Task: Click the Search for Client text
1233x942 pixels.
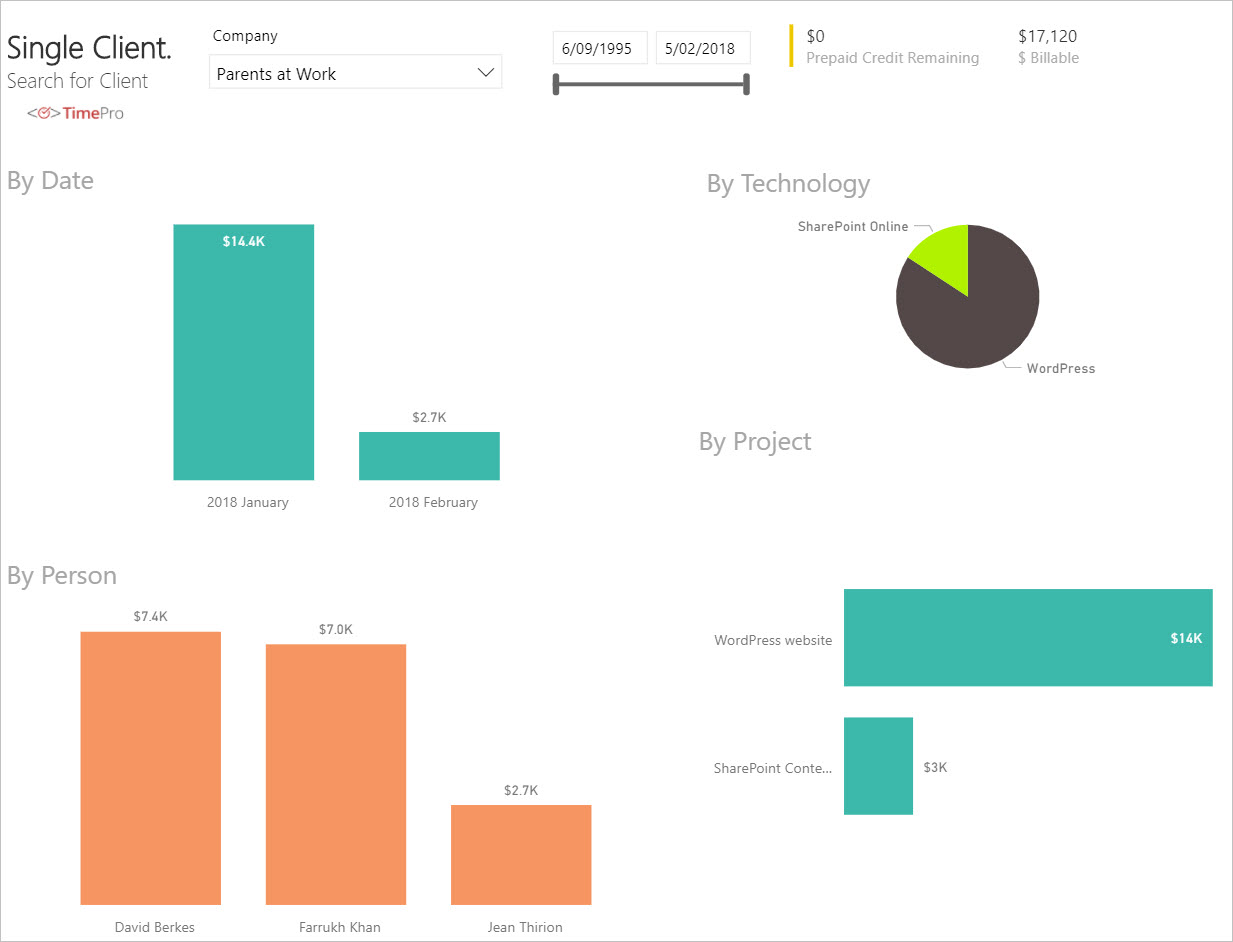Action: 77,81
